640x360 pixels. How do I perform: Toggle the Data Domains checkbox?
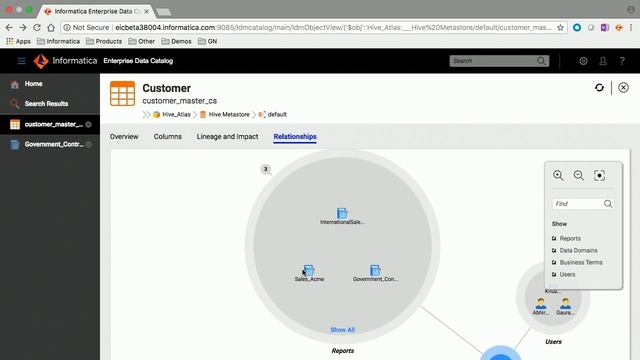554,250
